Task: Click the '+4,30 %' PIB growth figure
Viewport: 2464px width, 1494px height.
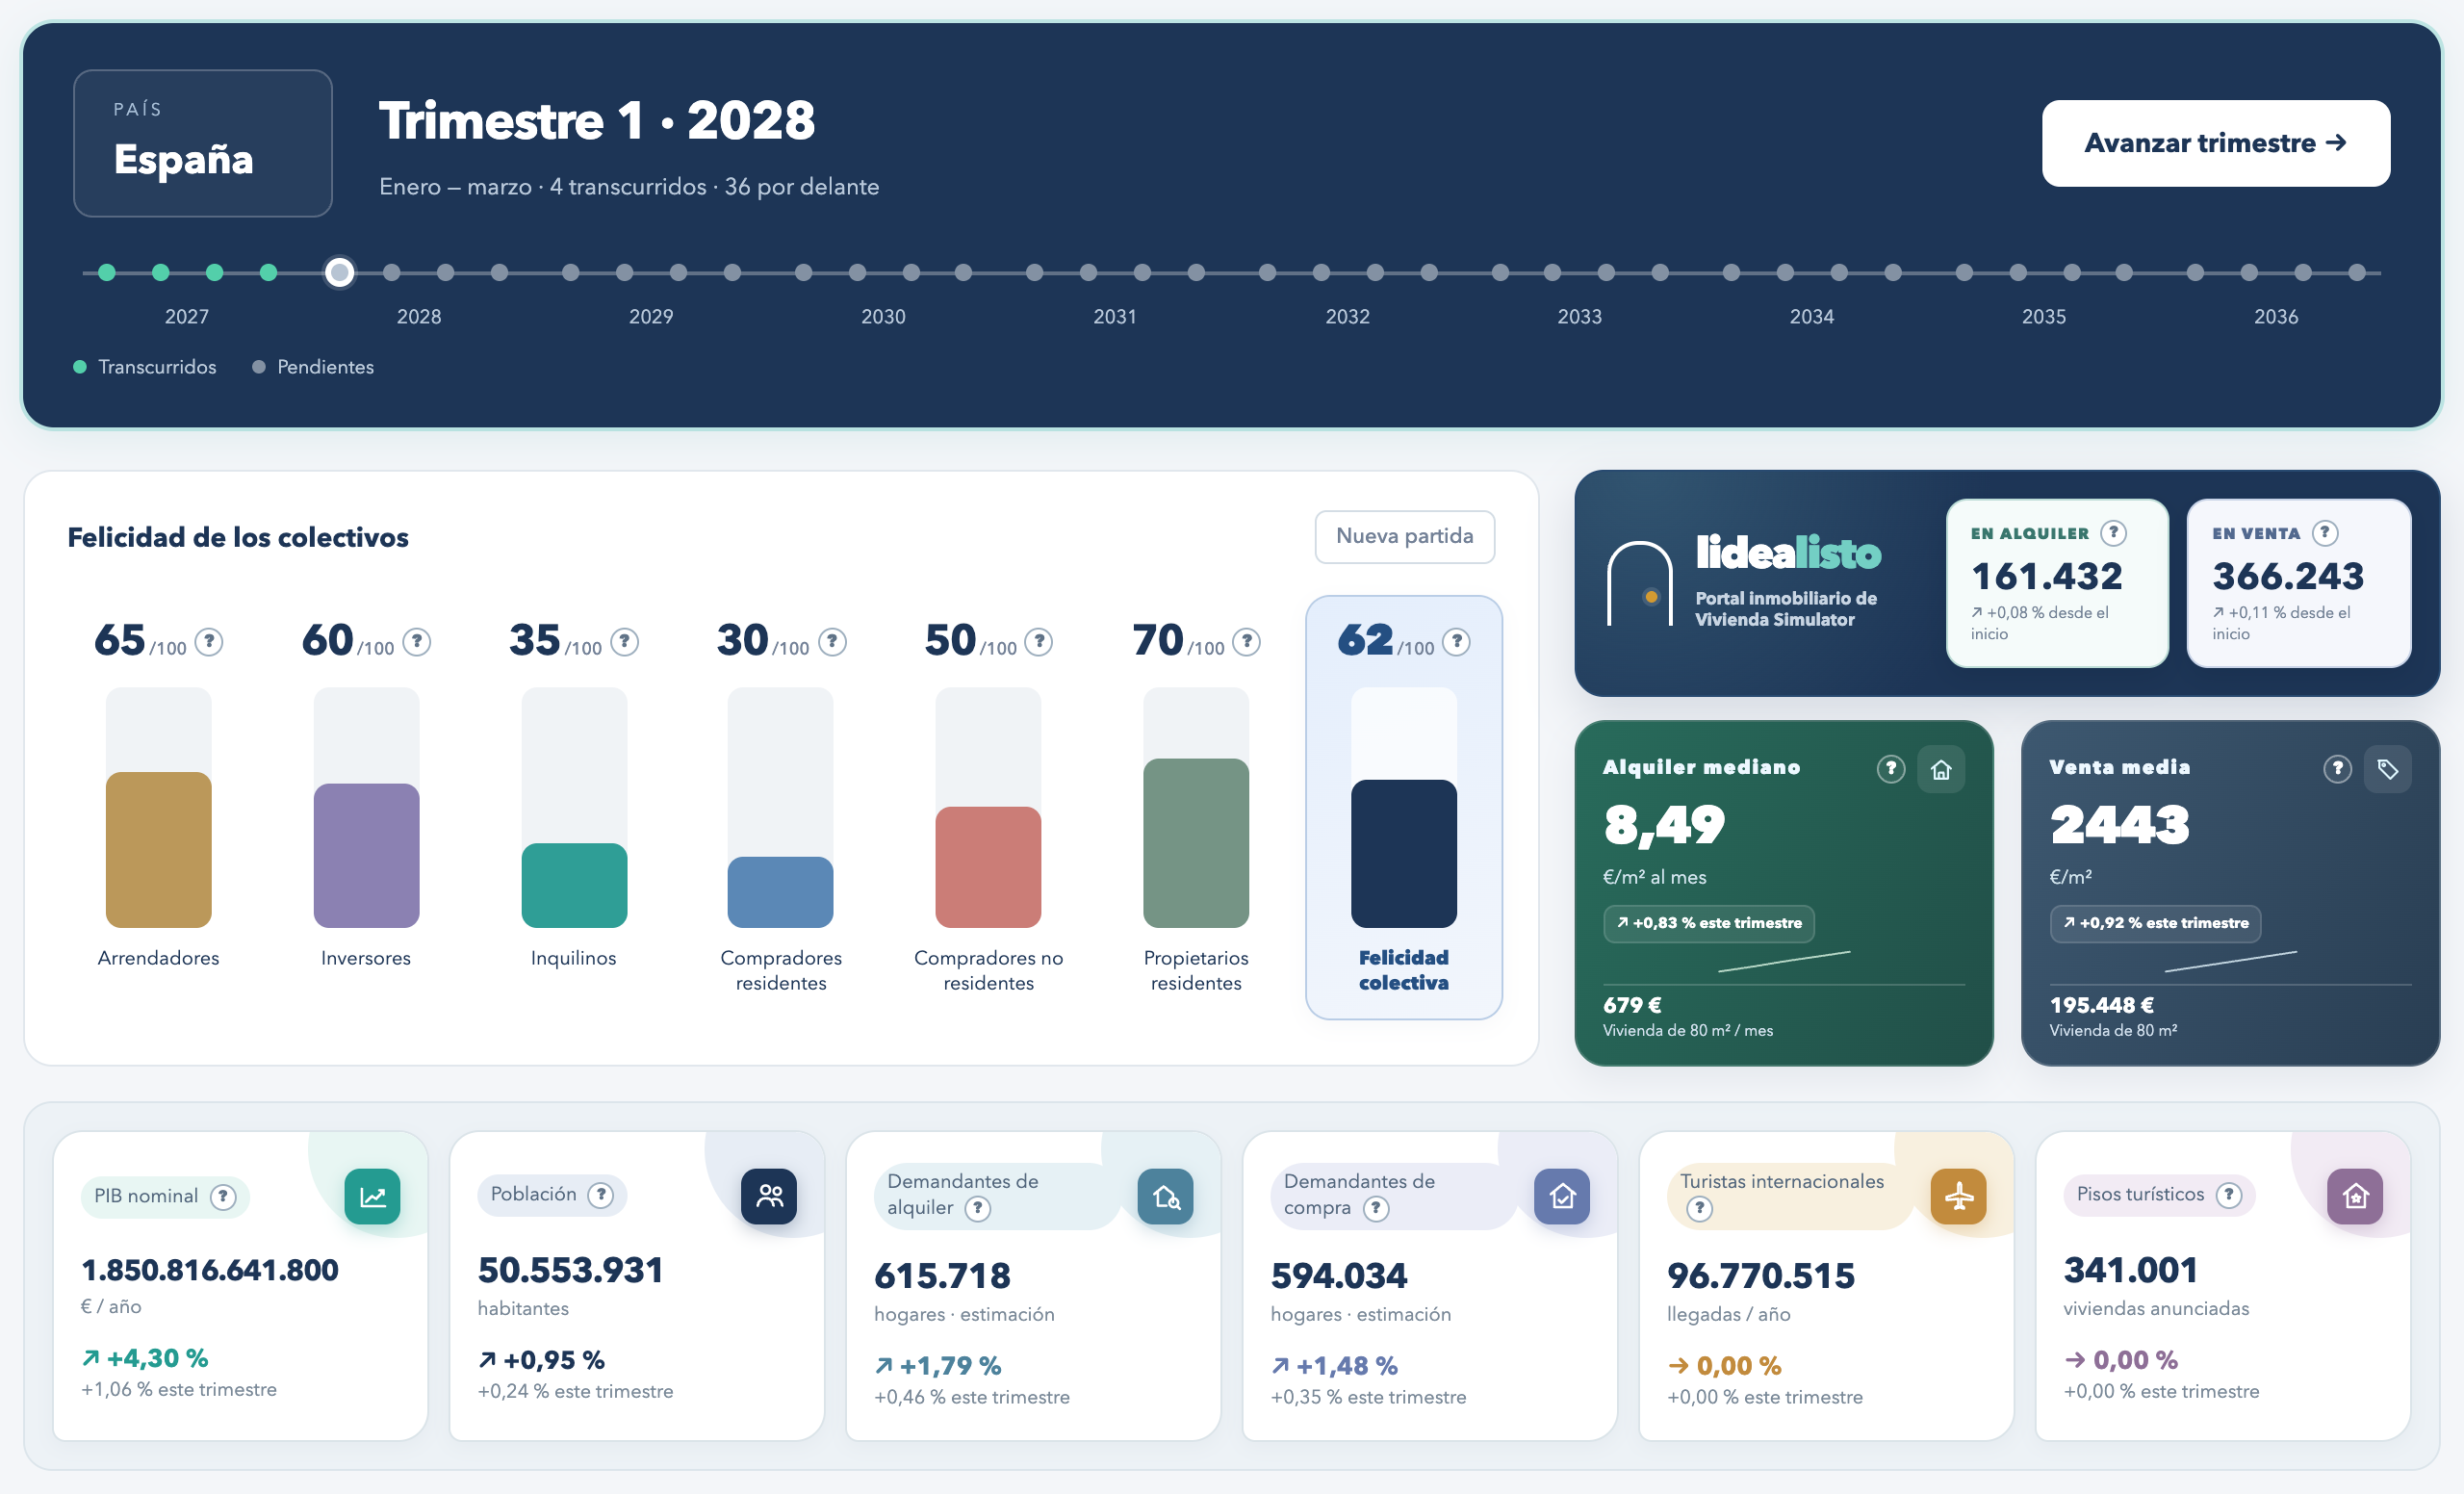Action: click(157, 1358)
